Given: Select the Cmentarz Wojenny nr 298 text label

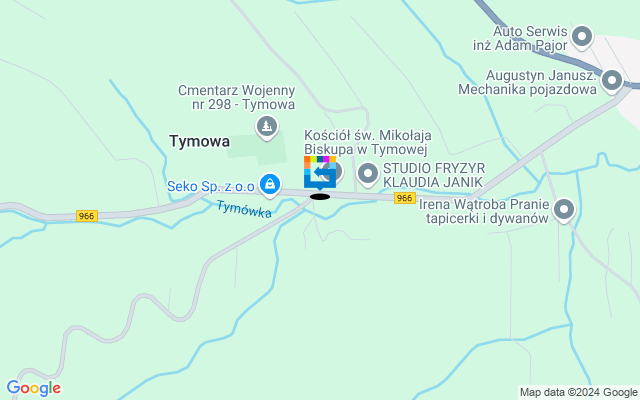Looking at the screenshot, I should tap(237, 97).
